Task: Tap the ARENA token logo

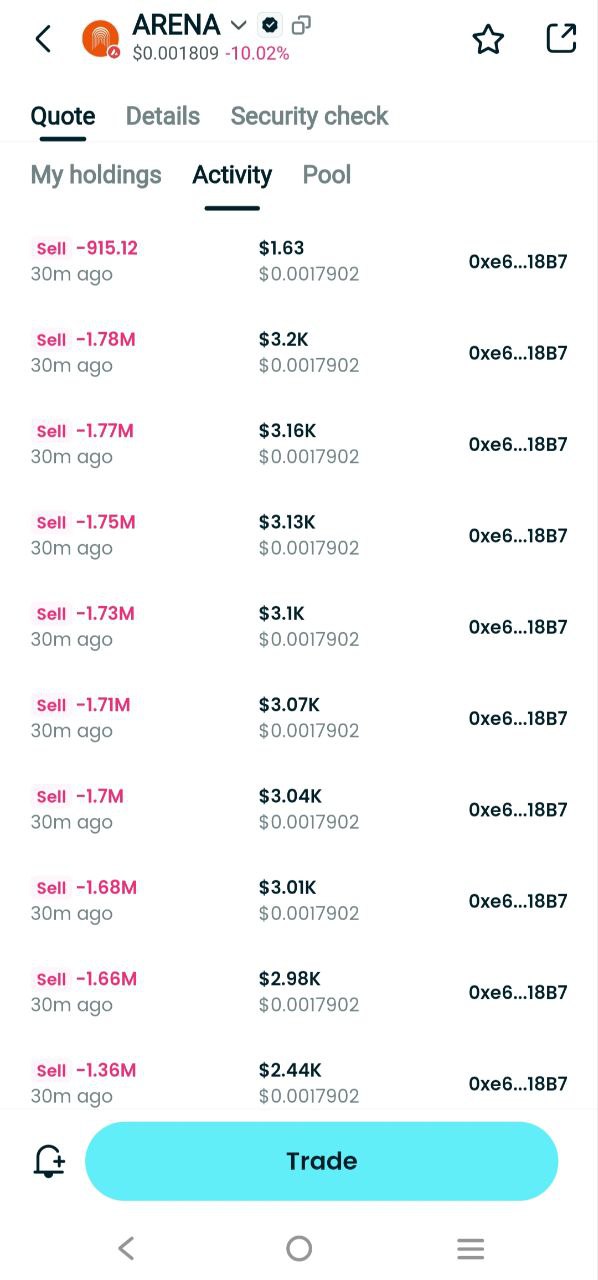Action: tap(100, 39)
